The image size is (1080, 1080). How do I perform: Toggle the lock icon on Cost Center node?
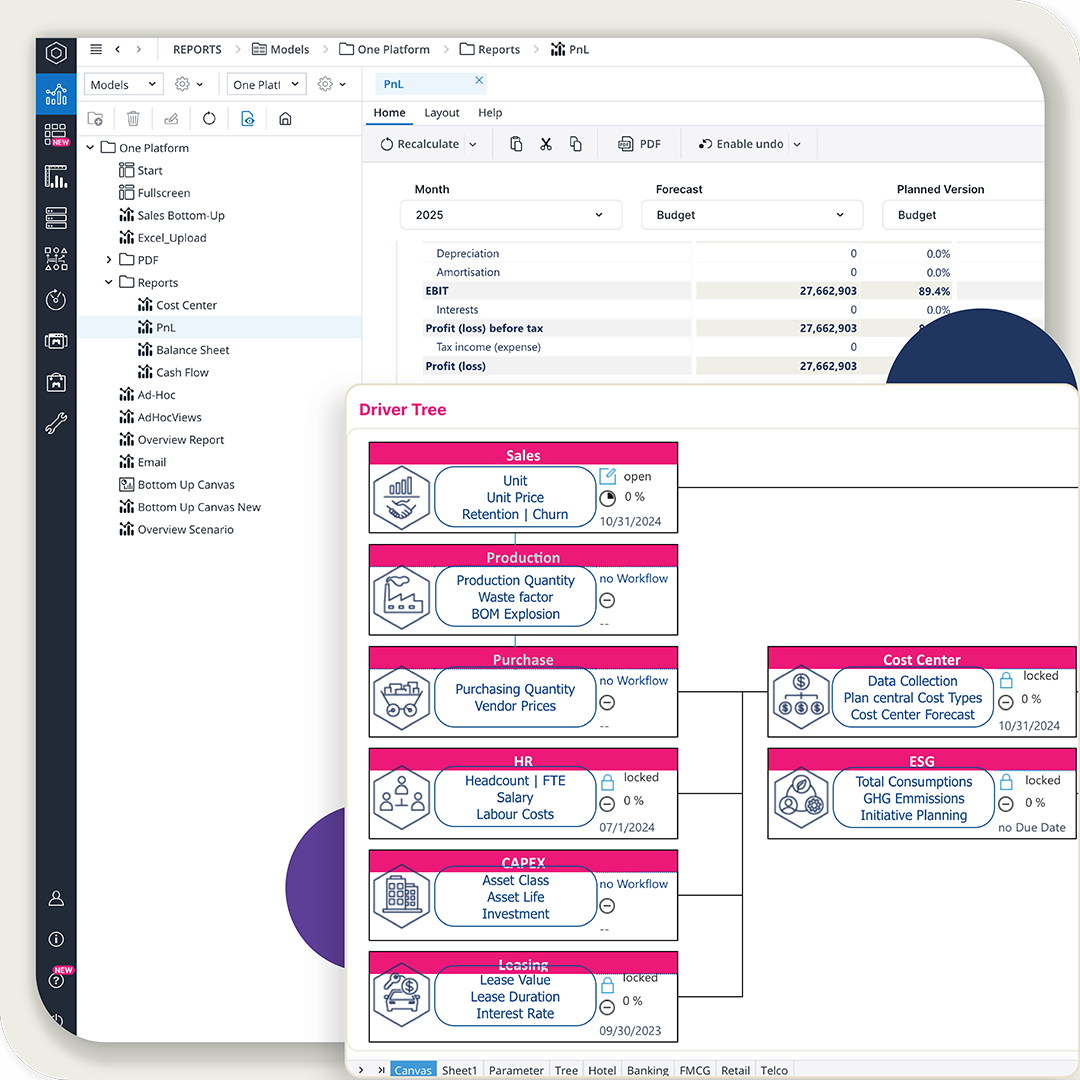click(x=1006, y=678)
